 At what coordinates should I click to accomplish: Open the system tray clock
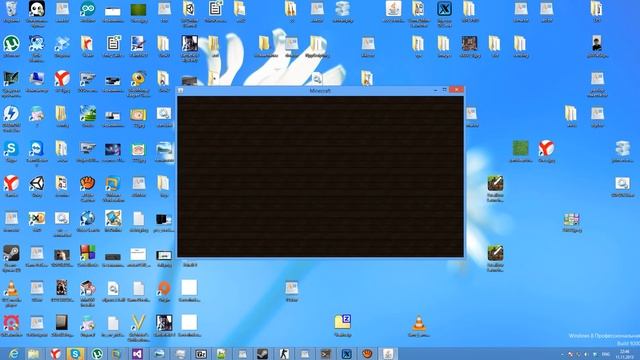click(624, 354)
